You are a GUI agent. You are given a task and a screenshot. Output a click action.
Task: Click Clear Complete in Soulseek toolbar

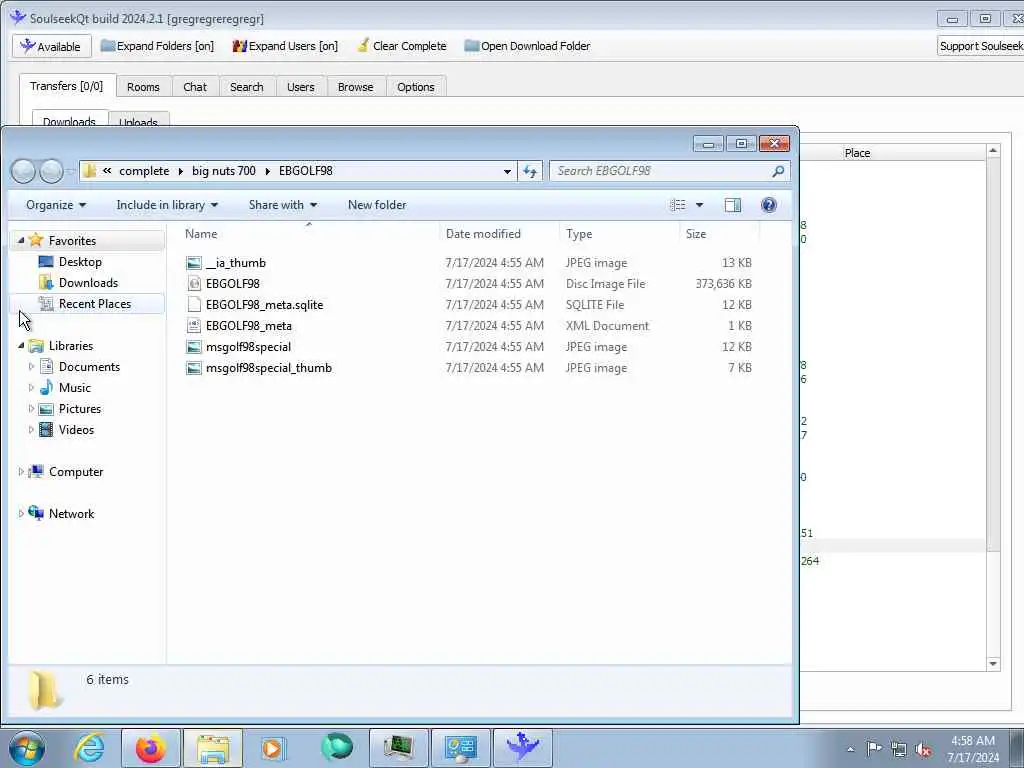point(402,46)
